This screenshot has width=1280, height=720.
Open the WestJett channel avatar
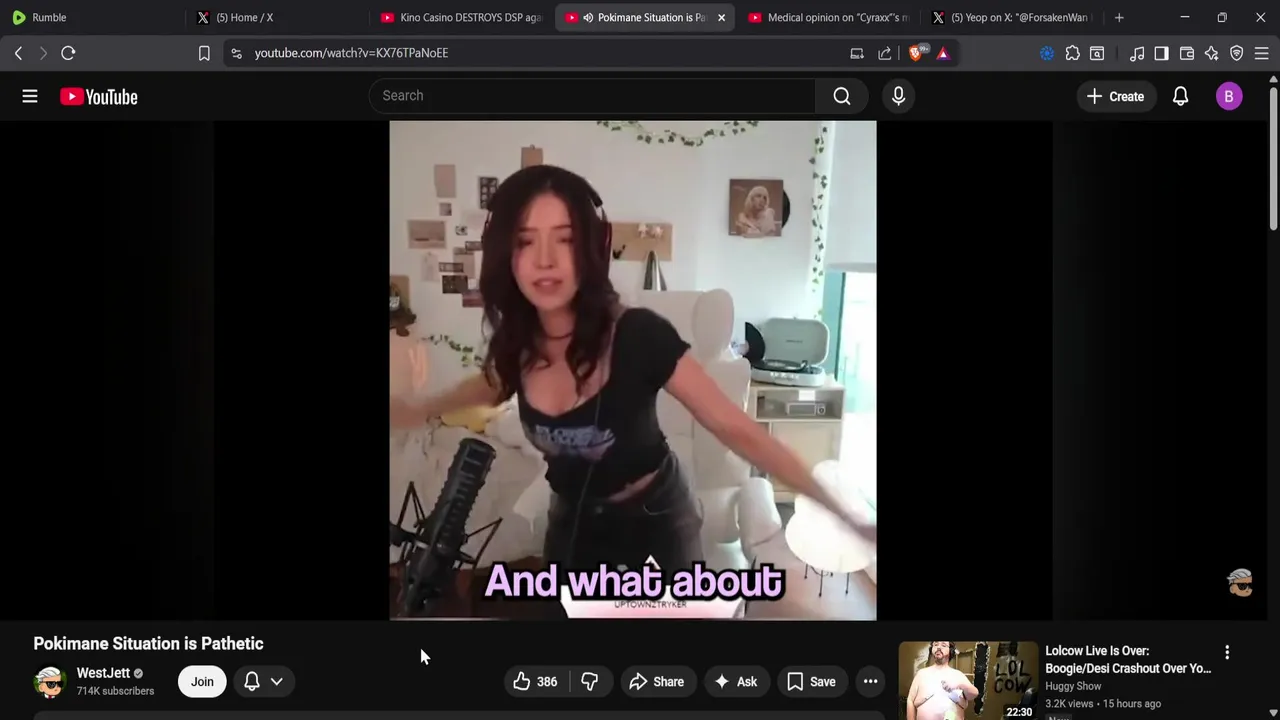pos(49,682)
